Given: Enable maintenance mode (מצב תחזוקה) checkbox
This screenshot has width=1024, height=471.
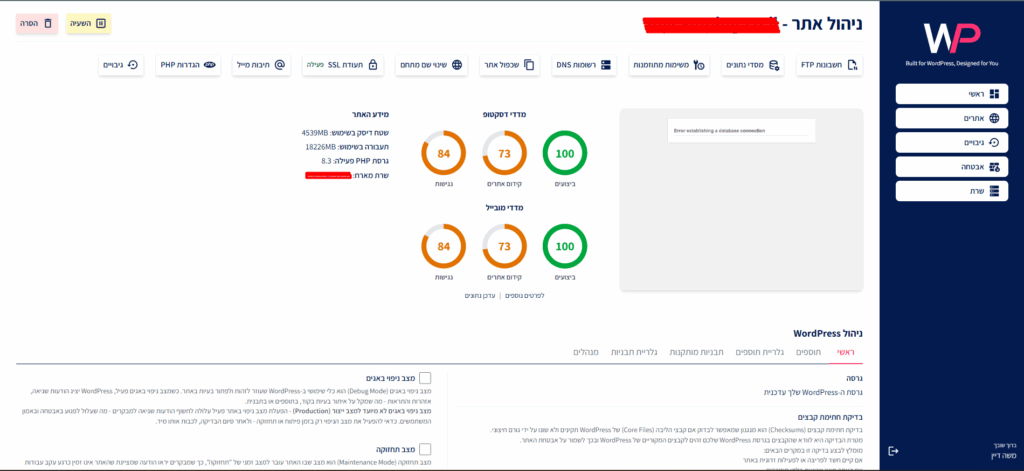Looking at the screenshot, I should (425, 449).
